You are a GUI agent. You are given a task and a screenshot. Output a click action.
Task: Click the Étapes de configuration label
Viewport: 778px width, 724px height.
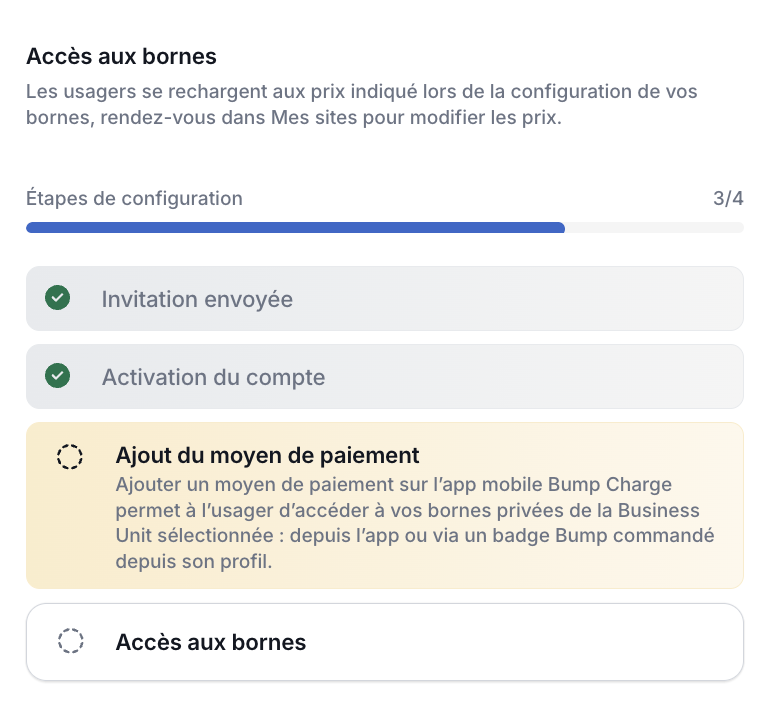tap(134, 198)
